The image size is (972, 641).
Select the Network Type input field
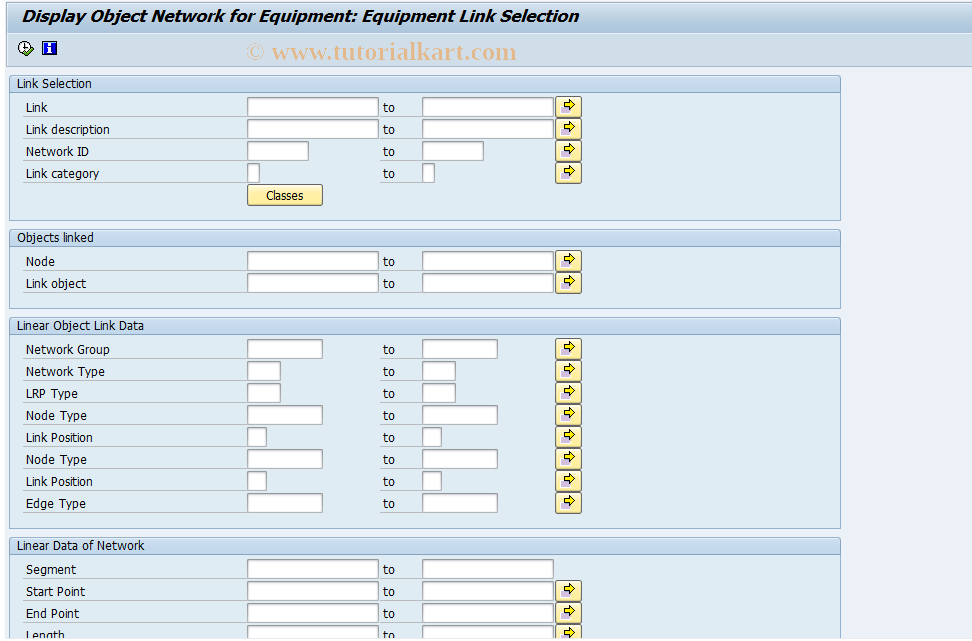pos(263,370)
